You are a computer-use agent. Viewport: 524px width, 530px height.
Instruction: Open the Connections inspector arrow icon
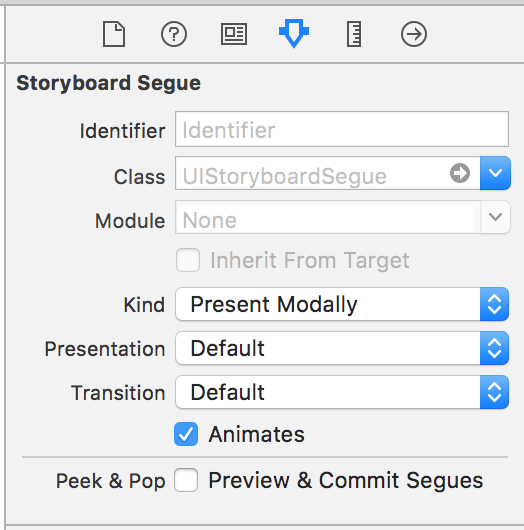(414, 34)
